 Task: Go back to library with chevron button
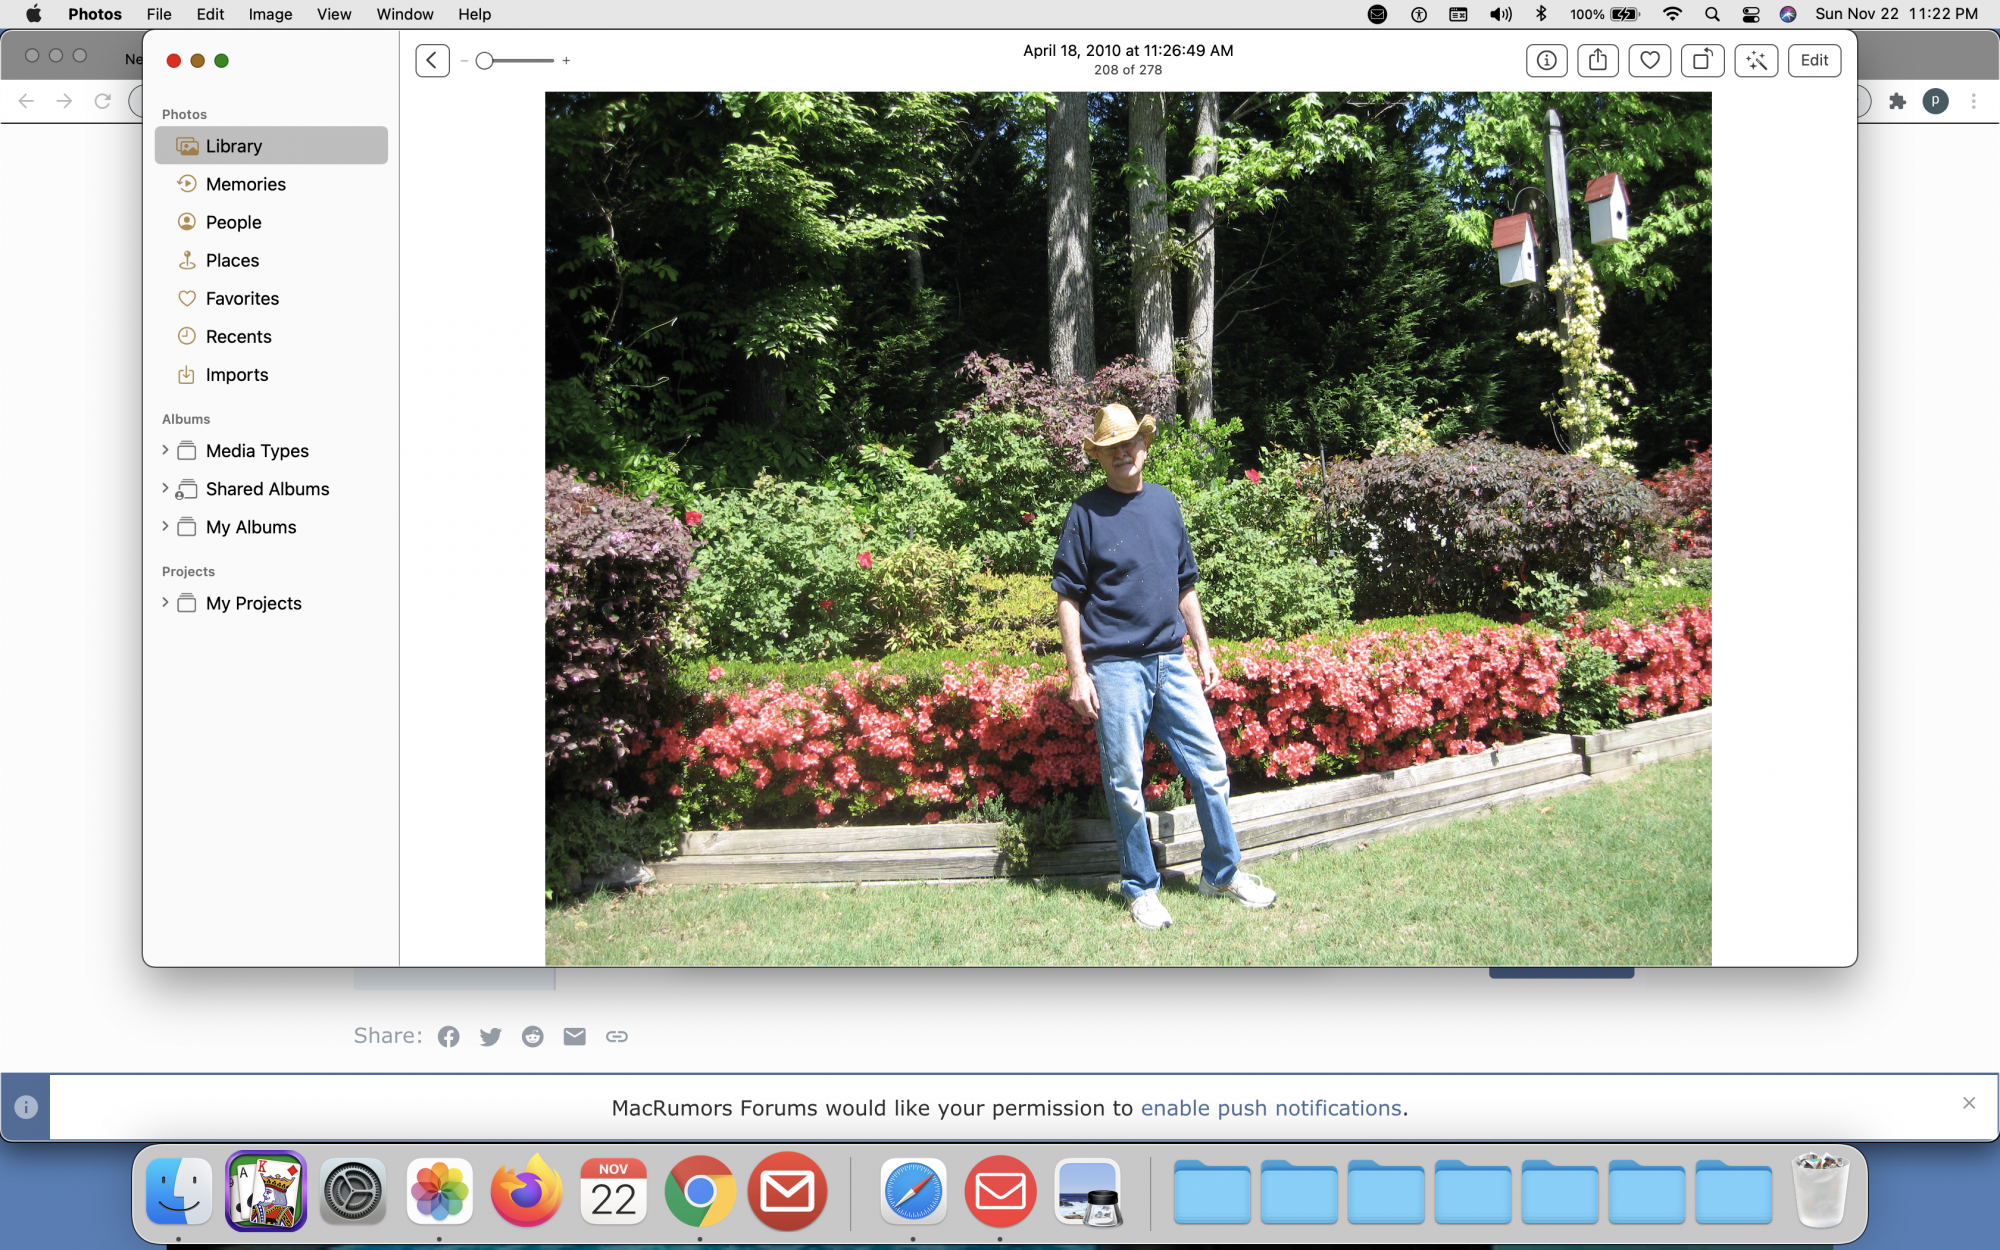click(x=432, y=60)
